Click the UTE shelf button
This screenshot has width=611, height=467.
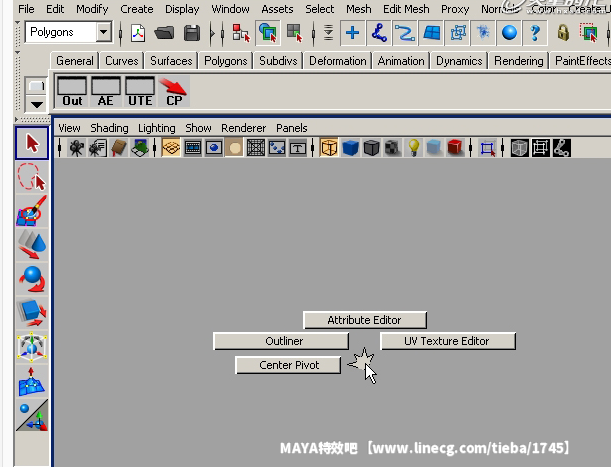(x=140, y=91)
